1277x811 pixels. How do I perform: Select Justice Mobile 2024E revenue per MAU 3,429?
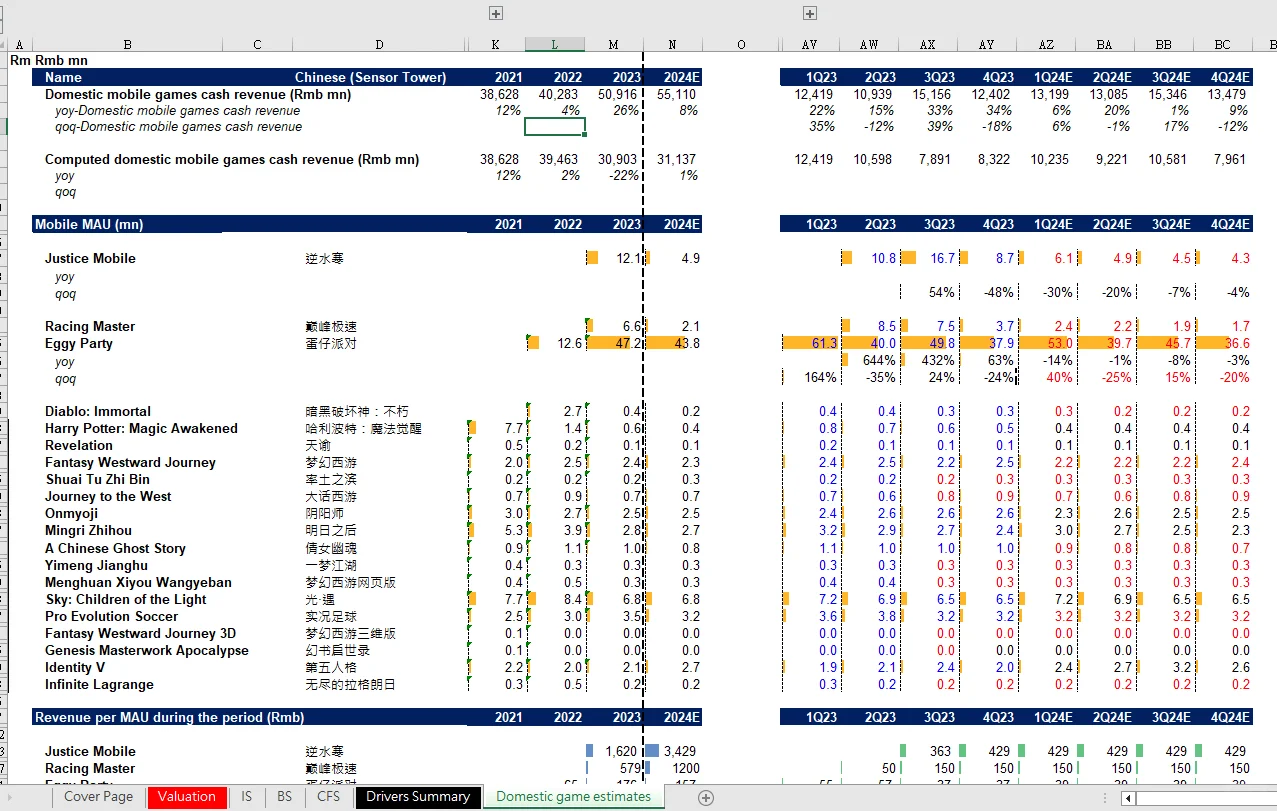click(x=679, y=751)
